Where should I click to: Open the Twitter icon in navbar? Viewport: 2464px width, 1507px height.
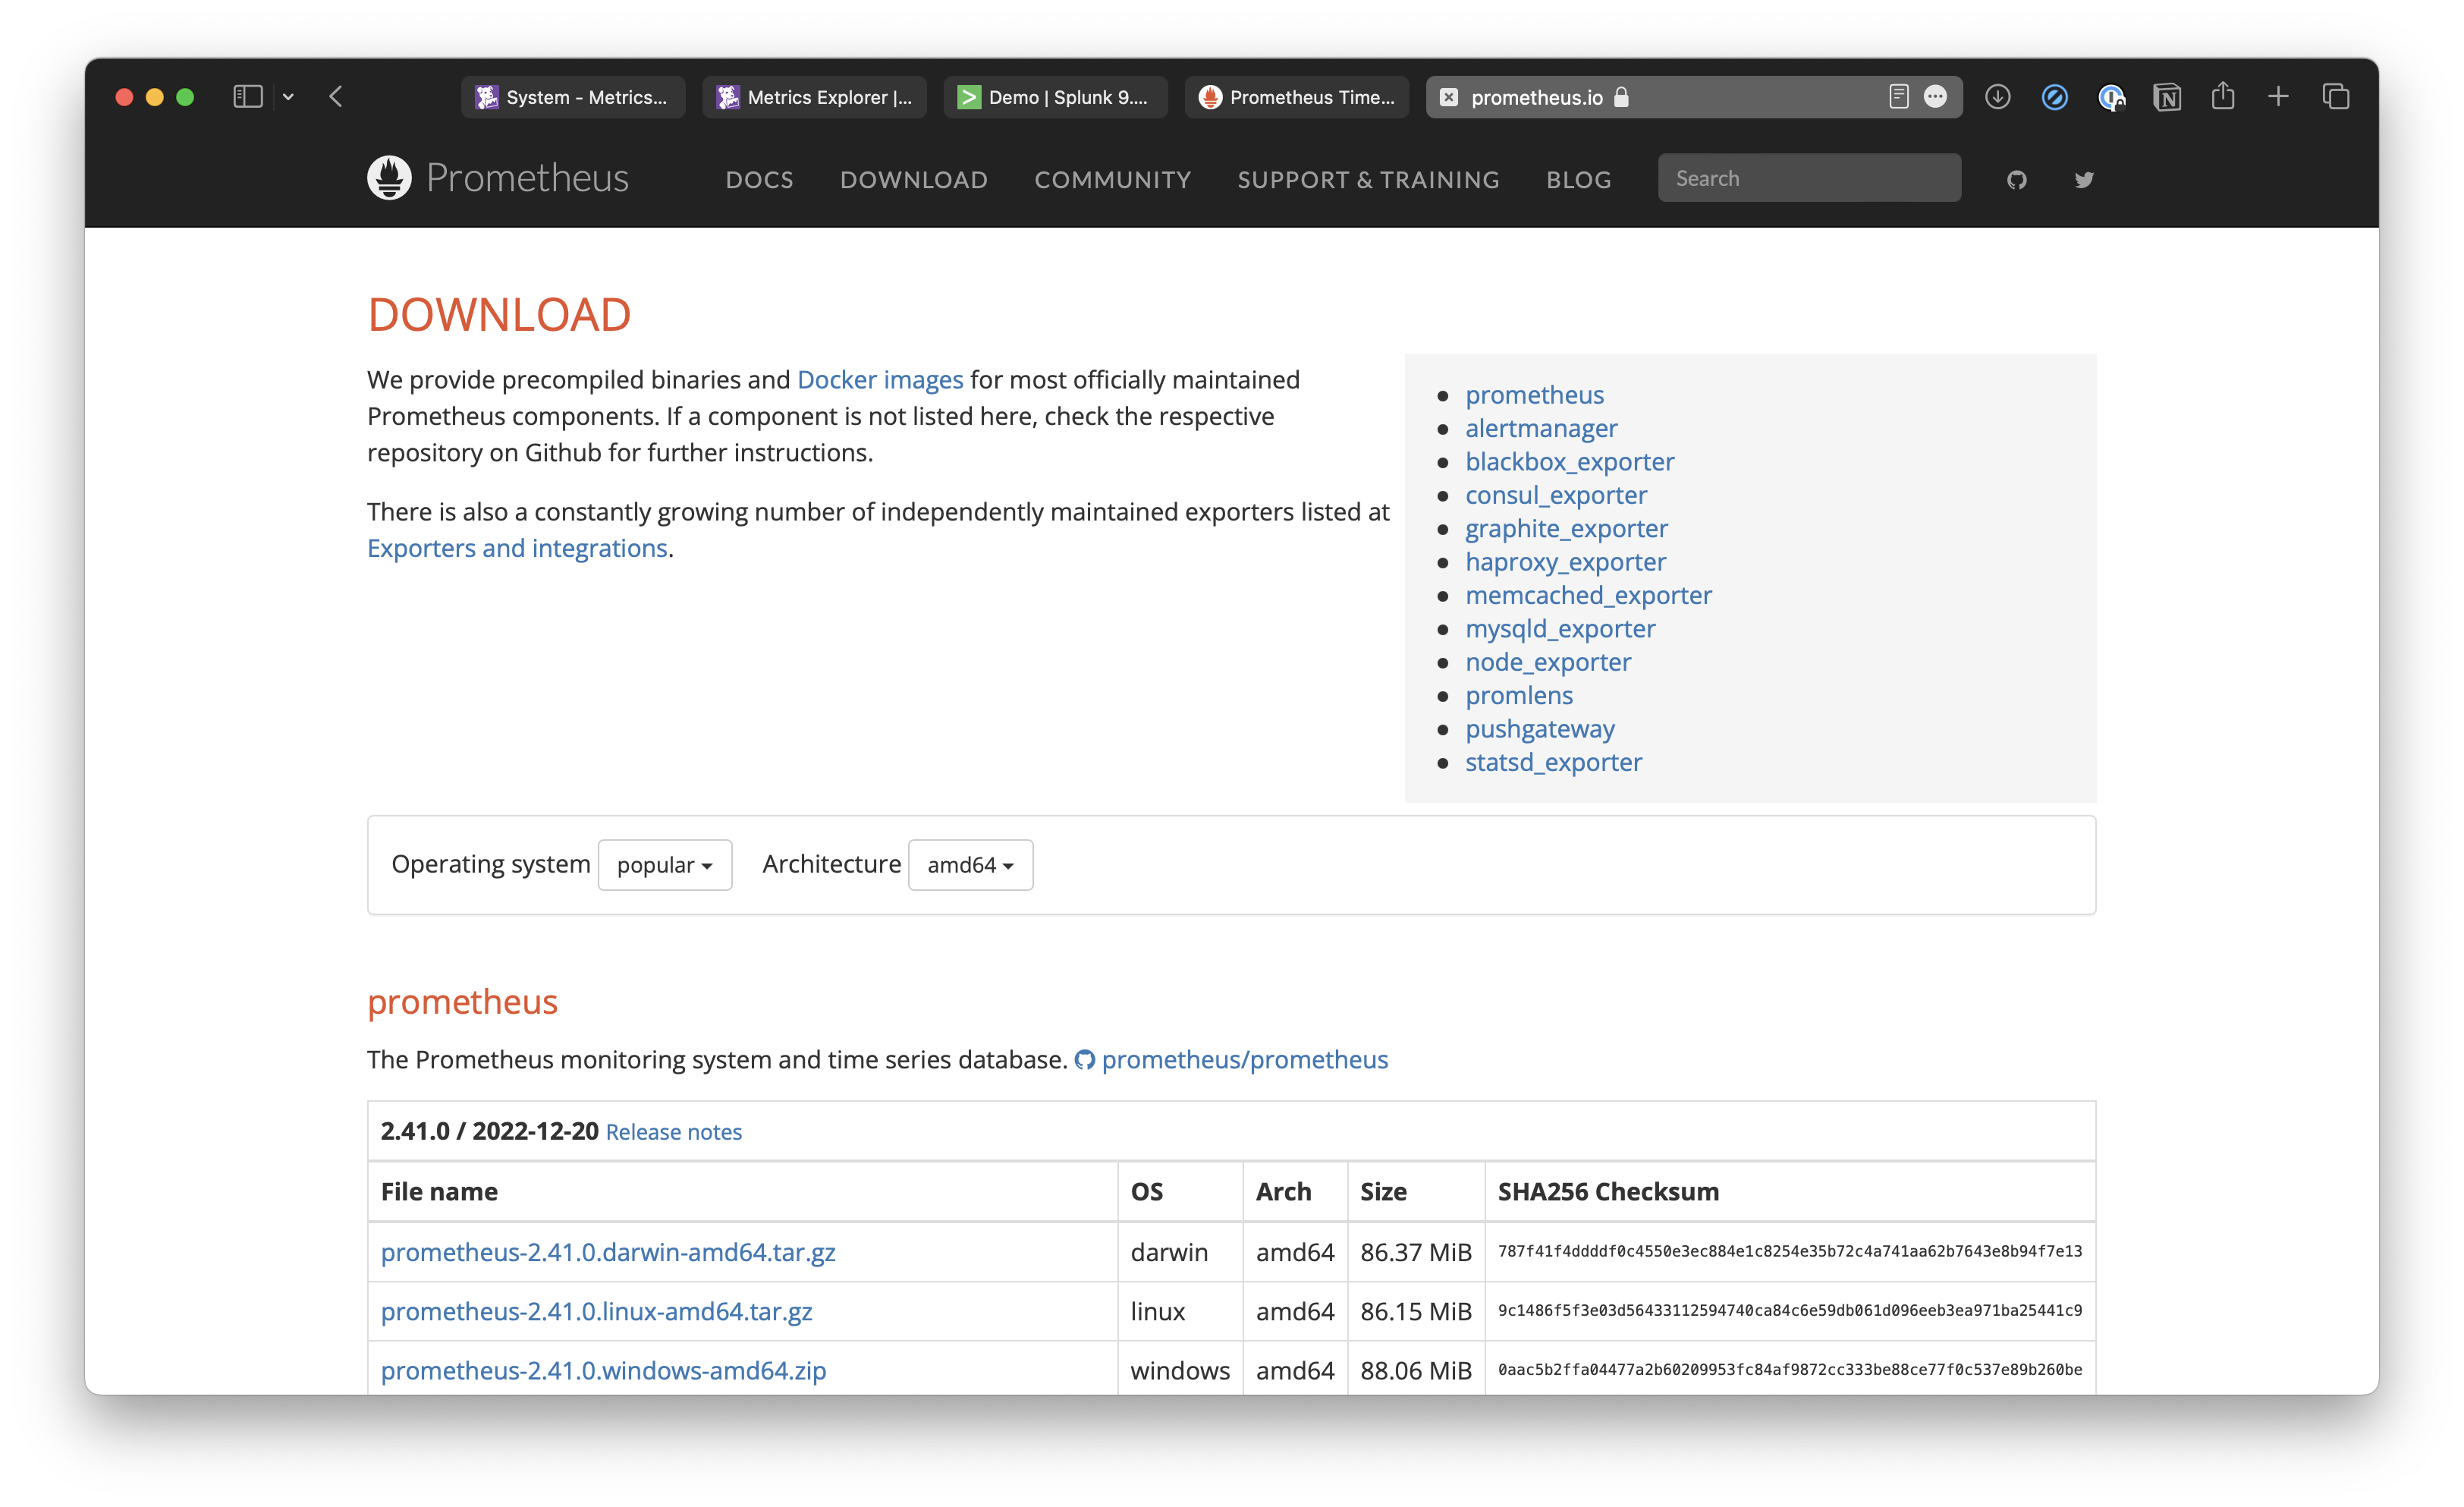point(2084,180)
